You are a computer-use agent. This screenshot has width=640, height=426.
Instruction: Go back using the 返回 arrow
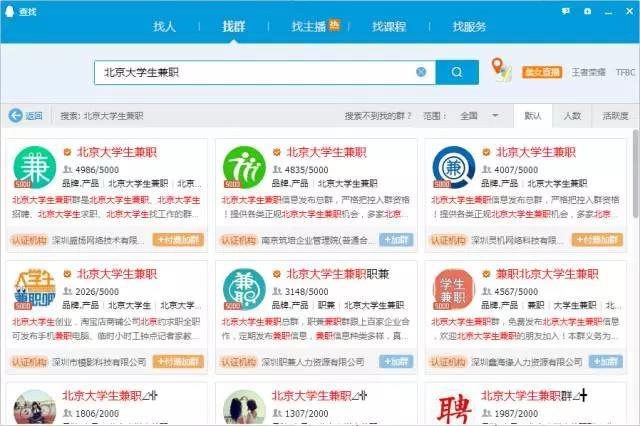click(26, 116)
